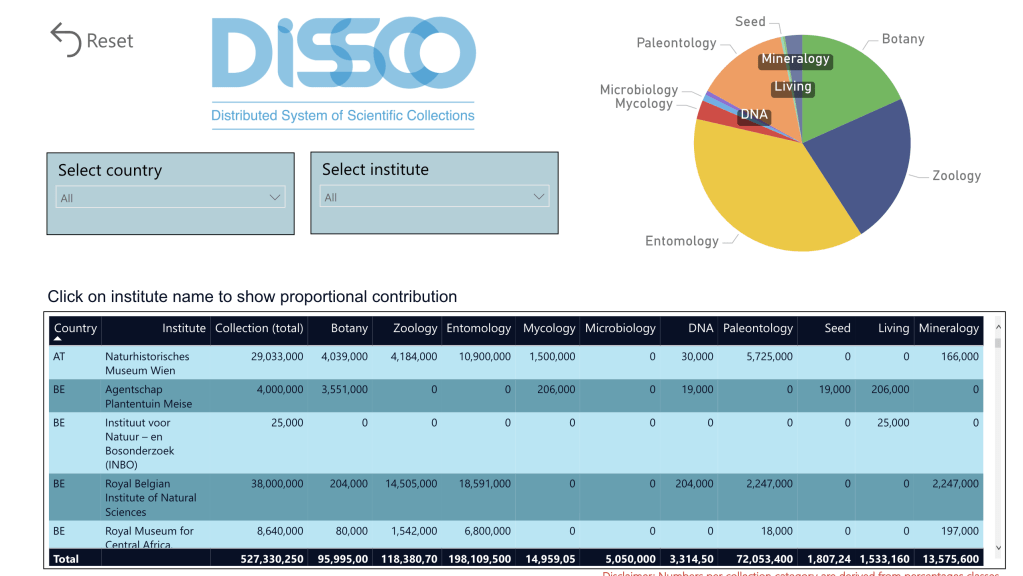Screen dimensions: 1023x576
Task: Sort the table by the Country column header
Action: click(x=74, y=328)
